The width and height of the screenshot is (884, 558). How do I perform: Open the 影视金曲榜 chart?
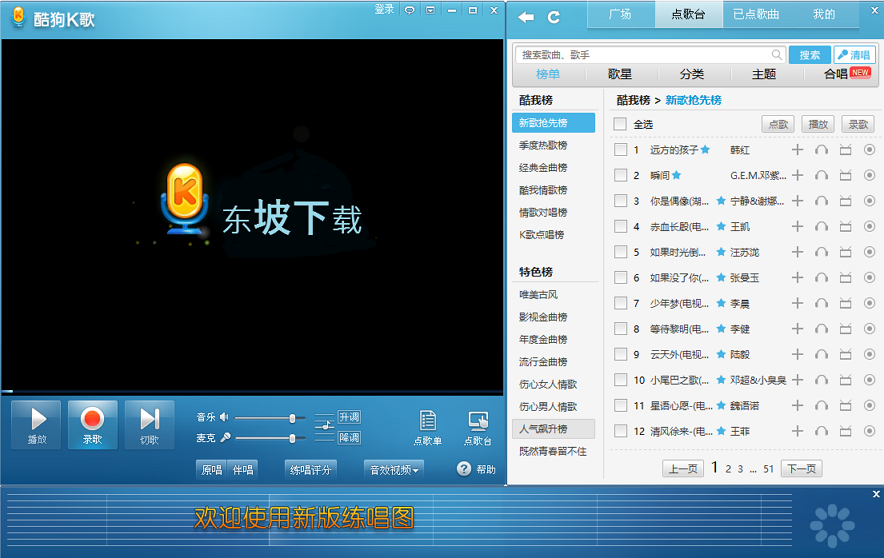coord(543,317)
